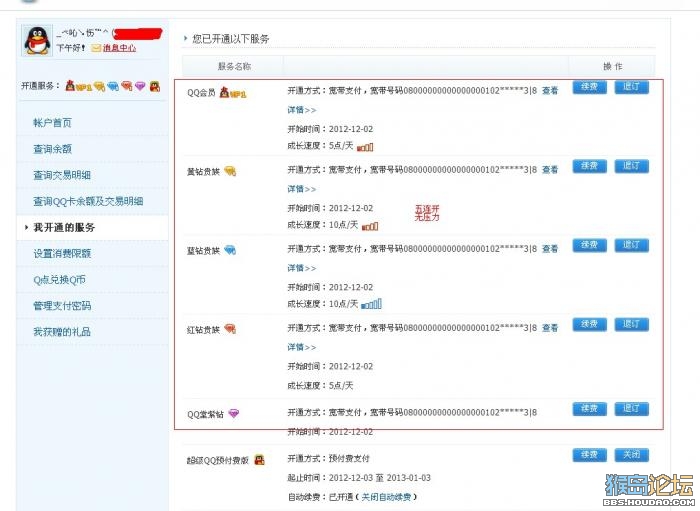Open 查询余额 in the sidebar

coord(52,149)
